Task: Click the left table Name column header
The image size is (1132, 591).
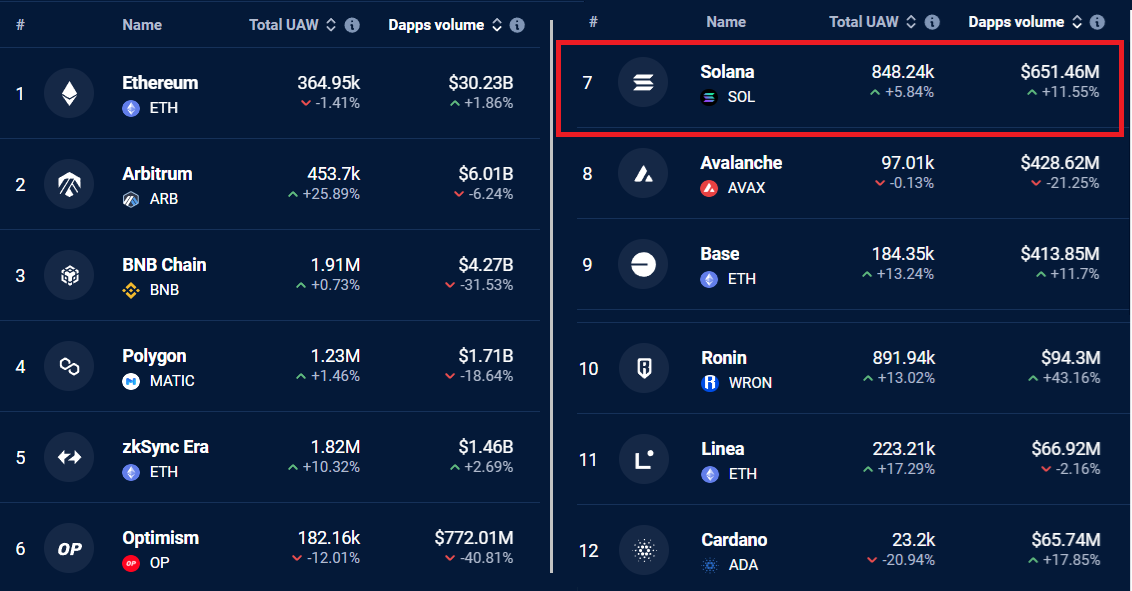Action: (x=142, y=25)
